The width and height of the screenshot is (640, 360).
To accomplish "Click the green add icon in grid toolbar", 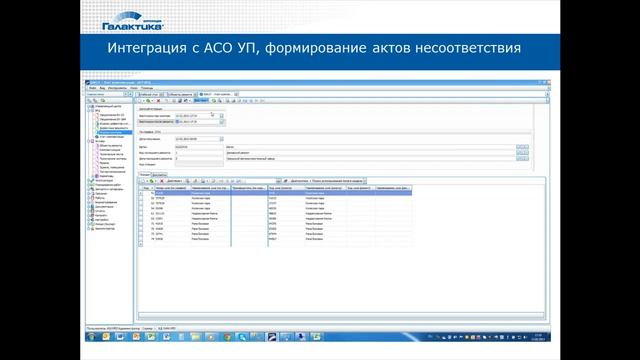I will coord(151,181).
